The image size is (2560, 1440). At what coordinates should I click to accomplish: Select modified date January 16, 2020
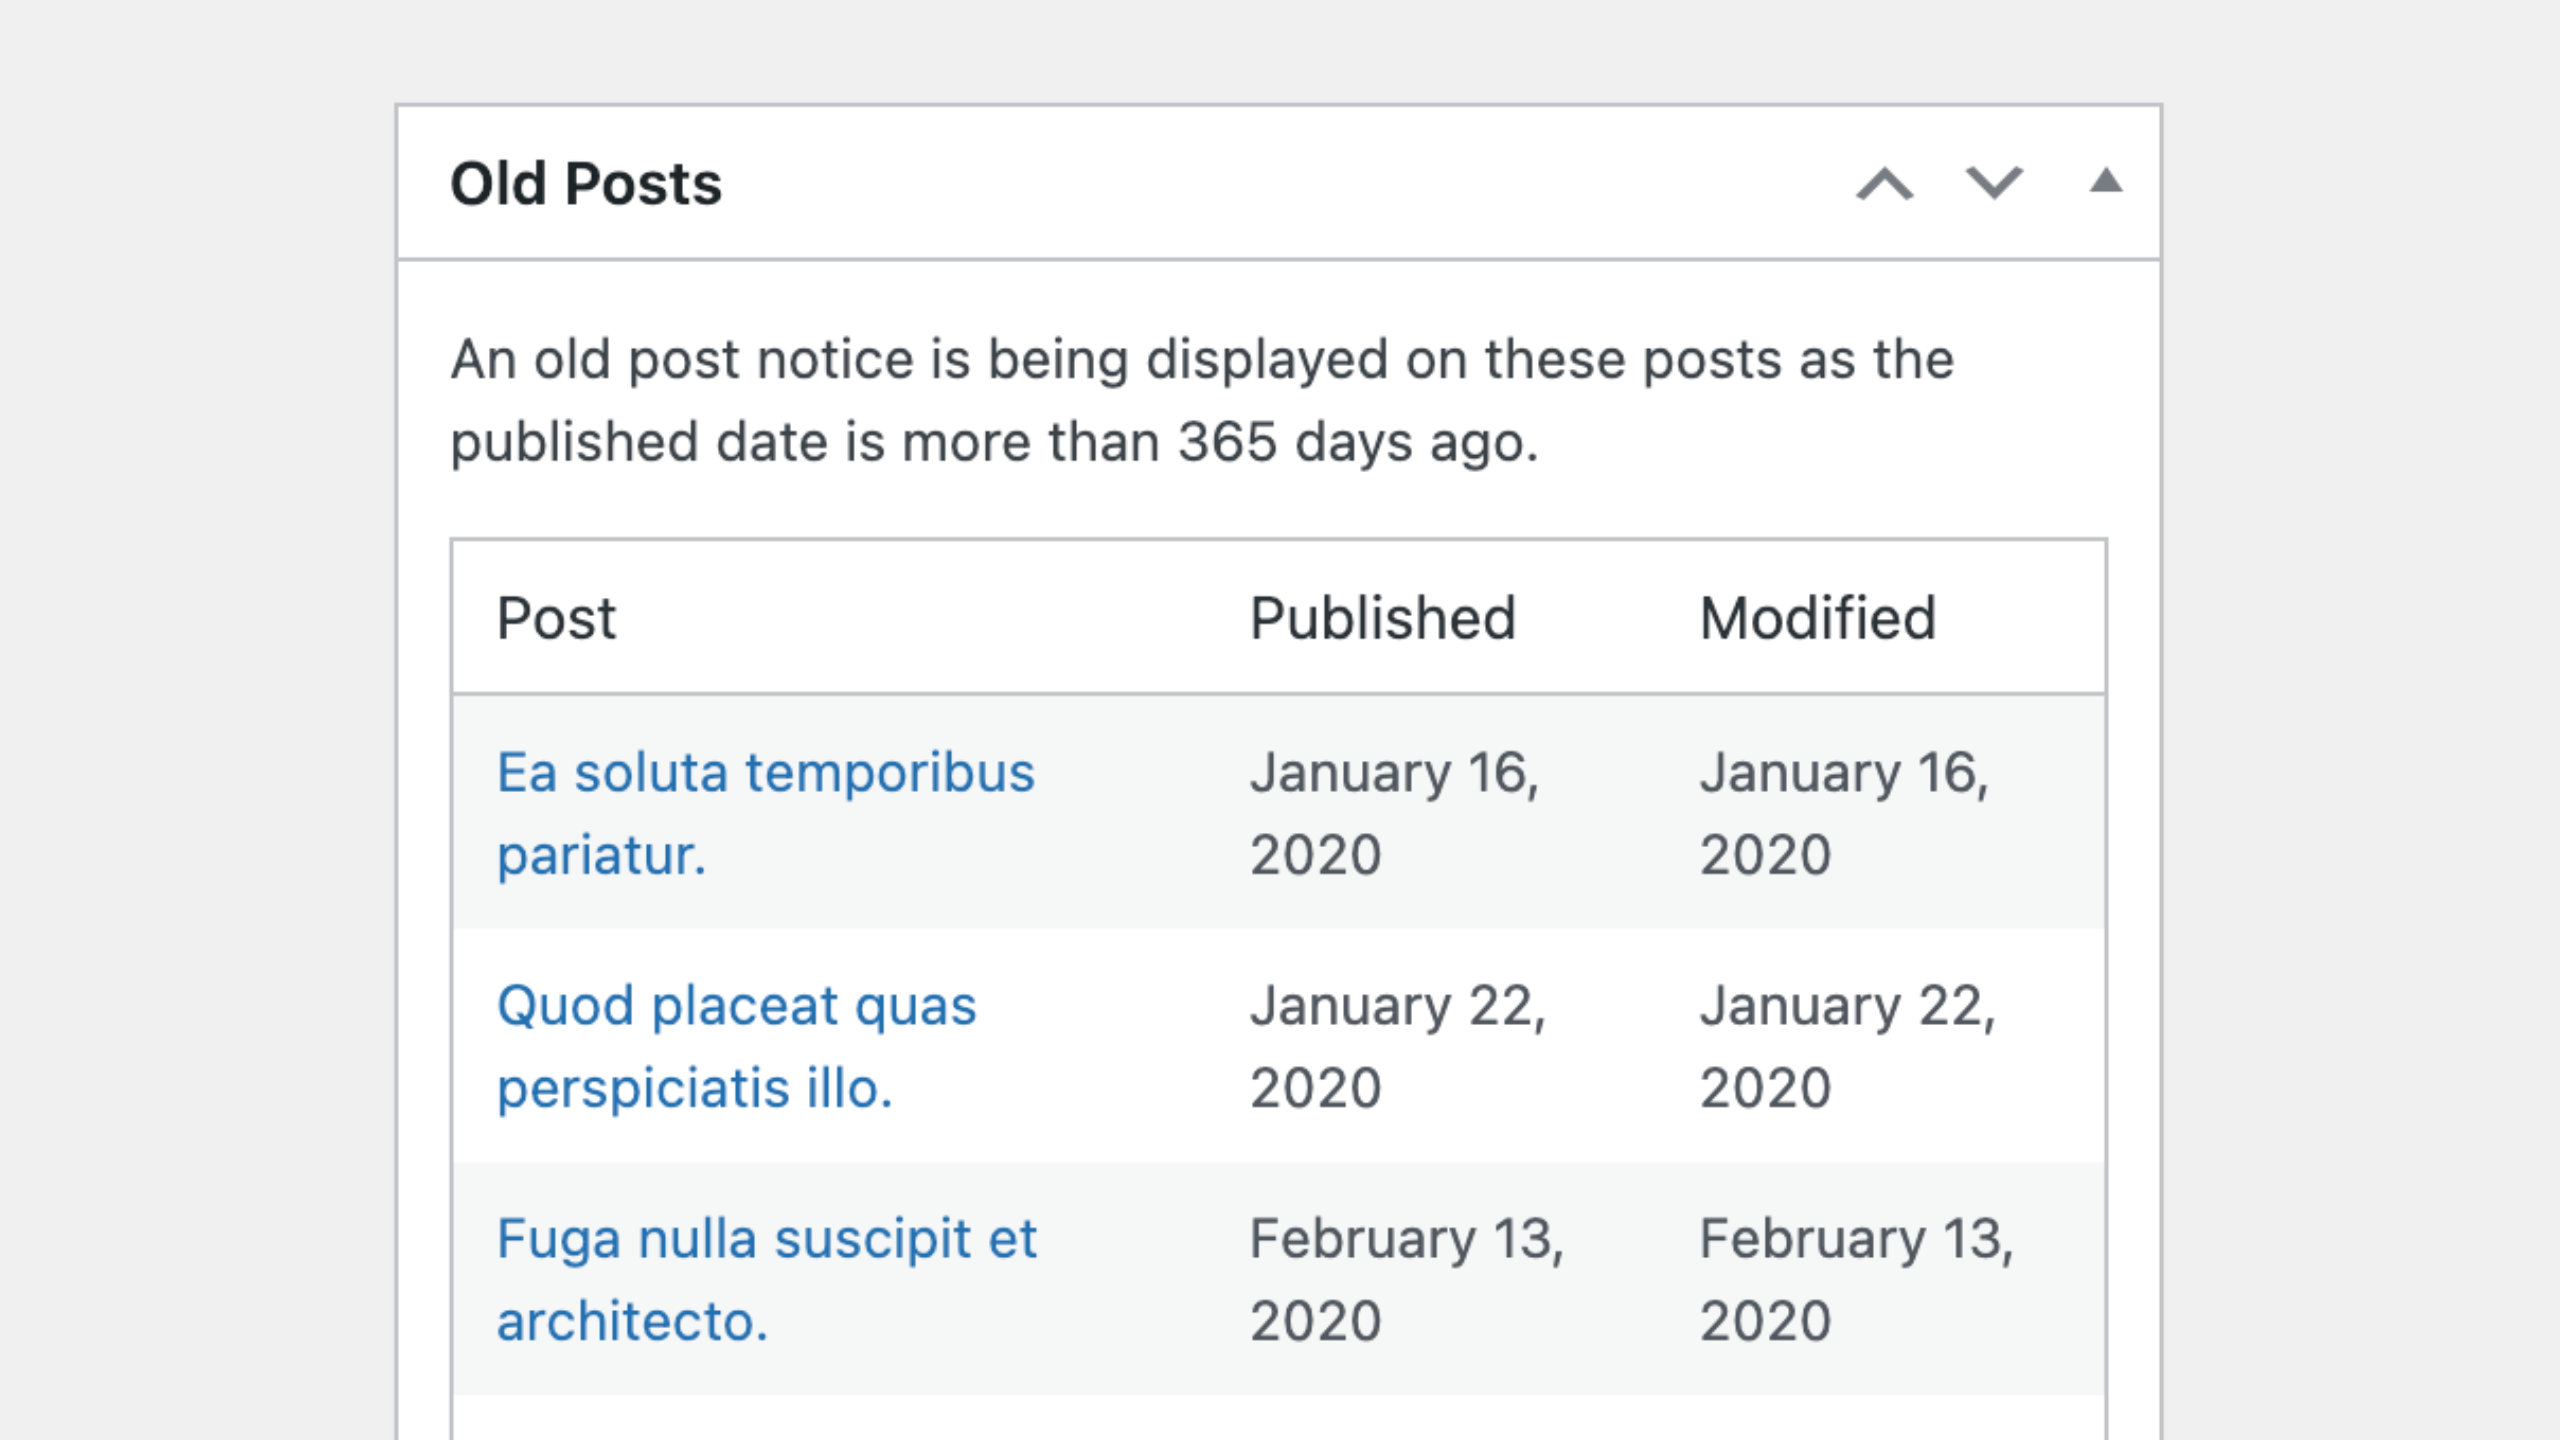(x=1845, y=814)
